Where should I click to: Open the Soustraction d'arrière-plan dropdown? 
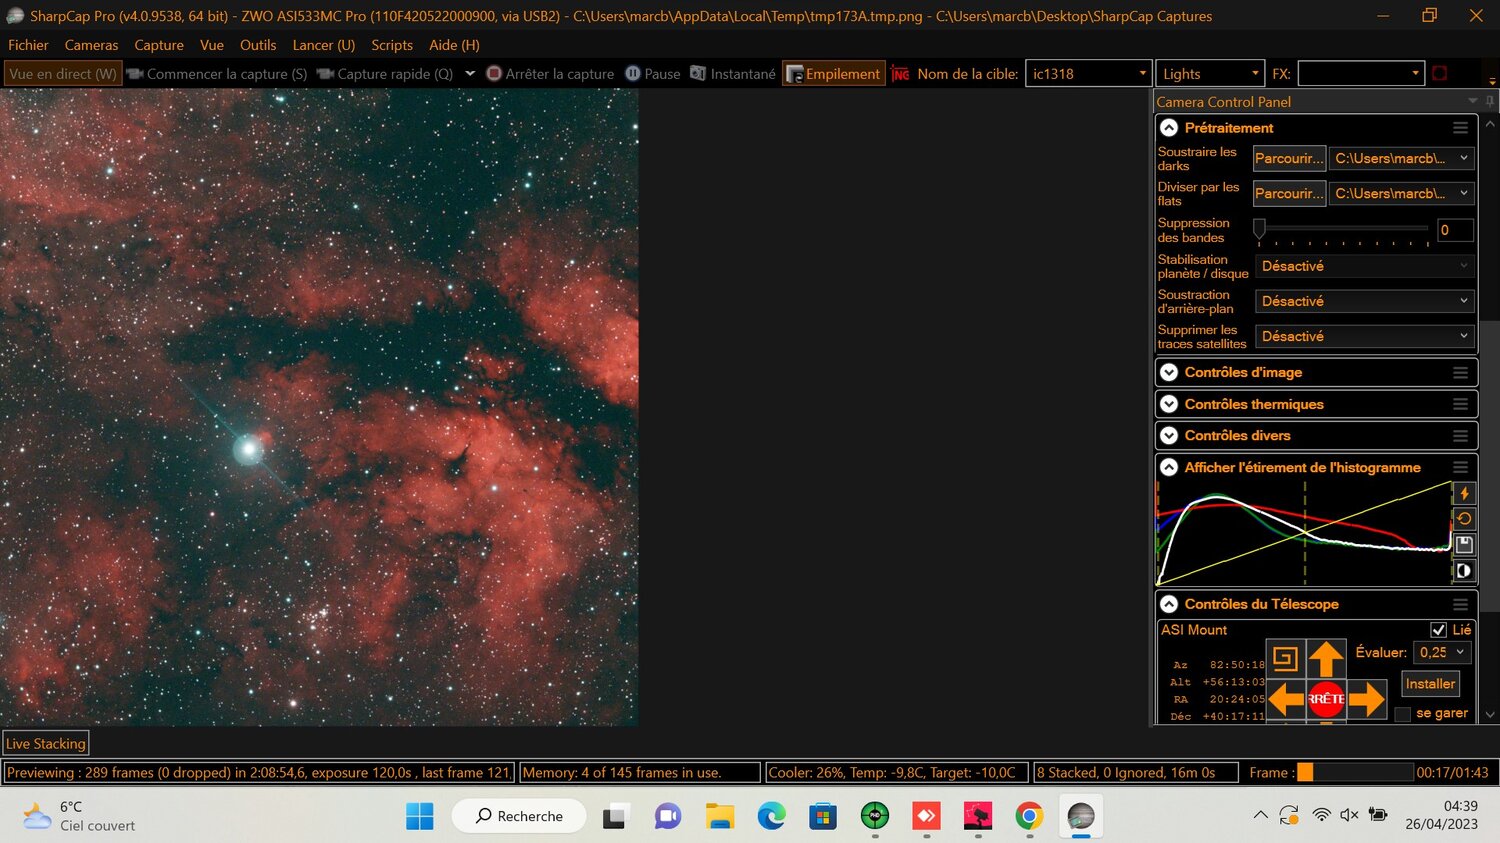point(1364,301)
